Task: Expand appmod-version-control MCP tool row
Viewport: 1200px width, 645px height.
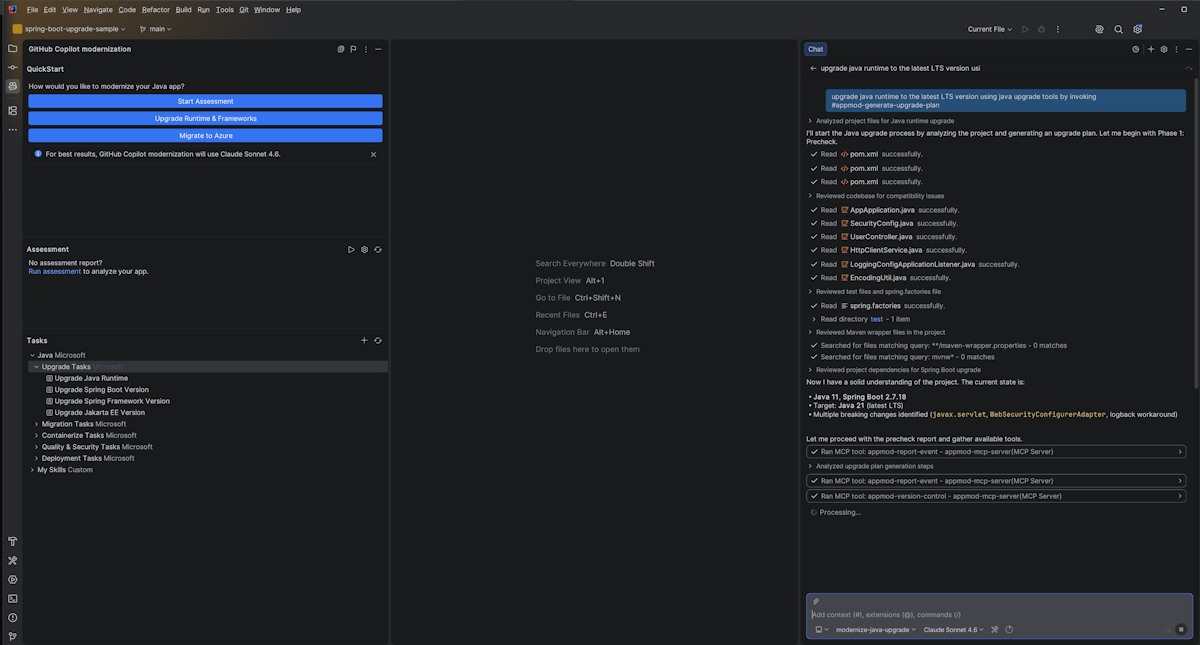Action: click(x=996, y=496)
